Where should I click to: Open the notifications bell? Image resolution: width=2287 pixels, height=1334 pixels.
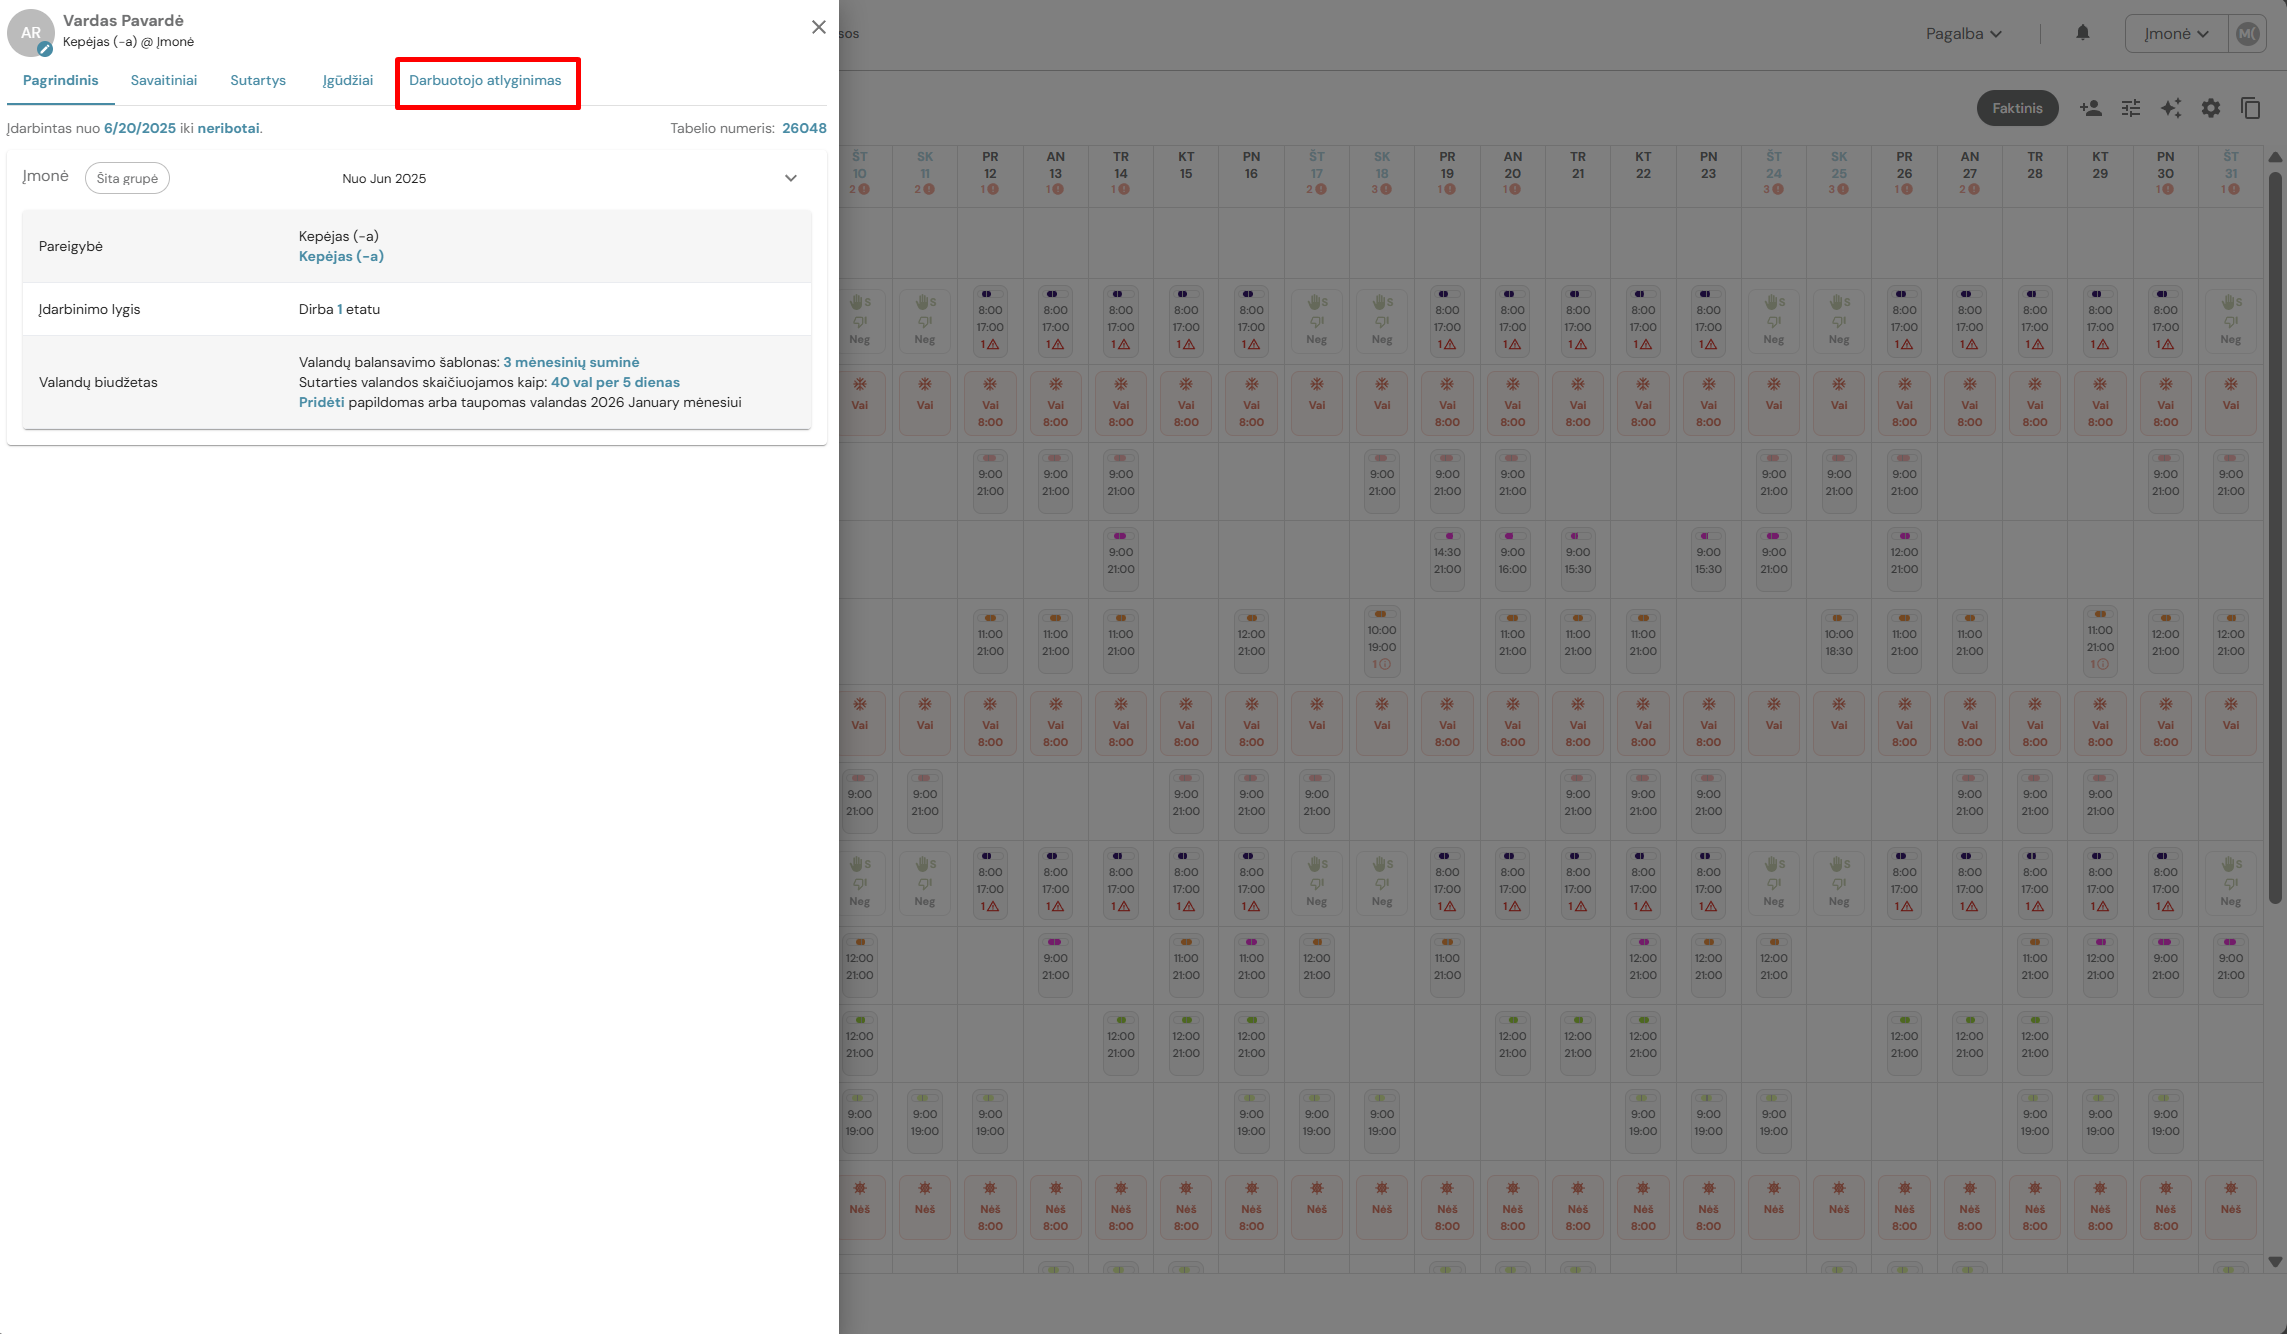[x=2083, y=33]
